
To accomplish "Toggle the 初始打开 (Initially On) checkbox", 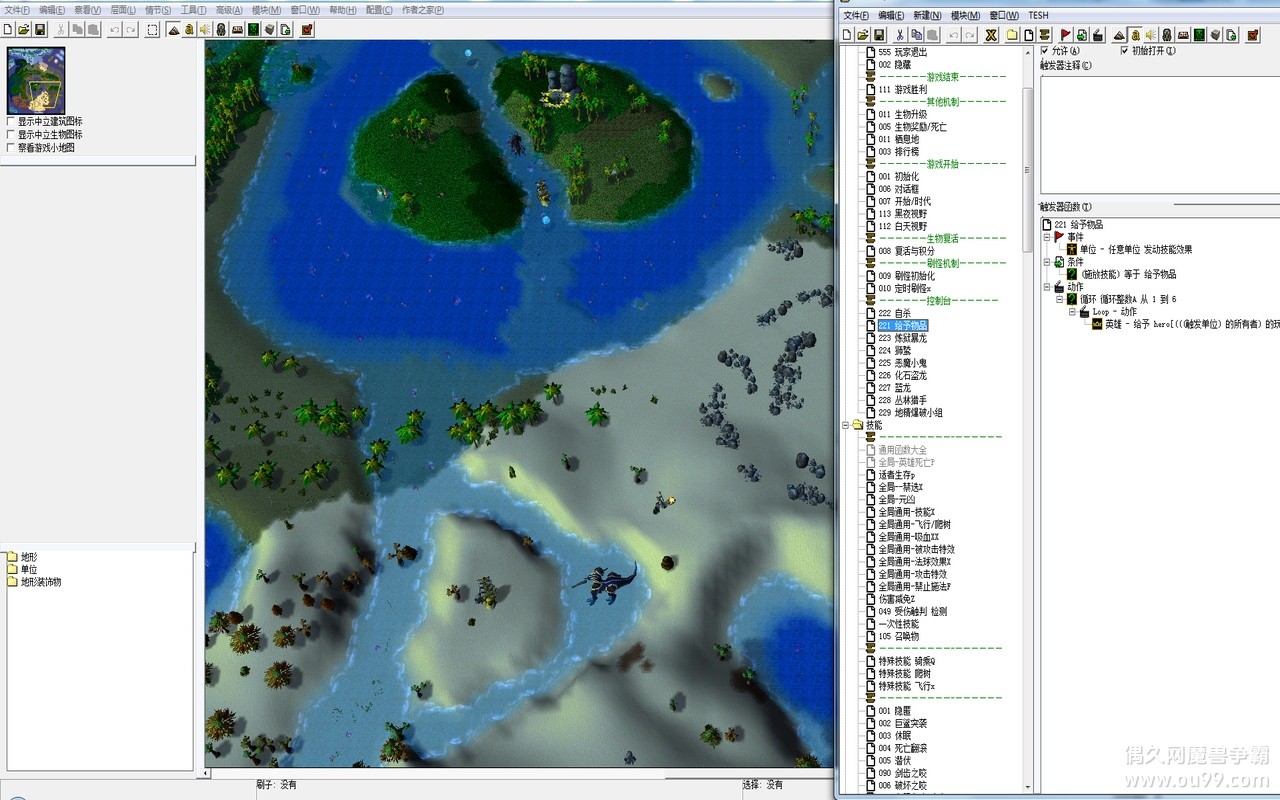I will (x=1124, y=51).
